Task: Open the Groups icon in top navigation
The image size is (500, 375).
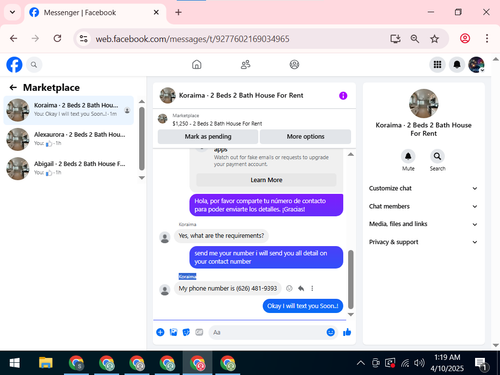Action: point(294,64)
